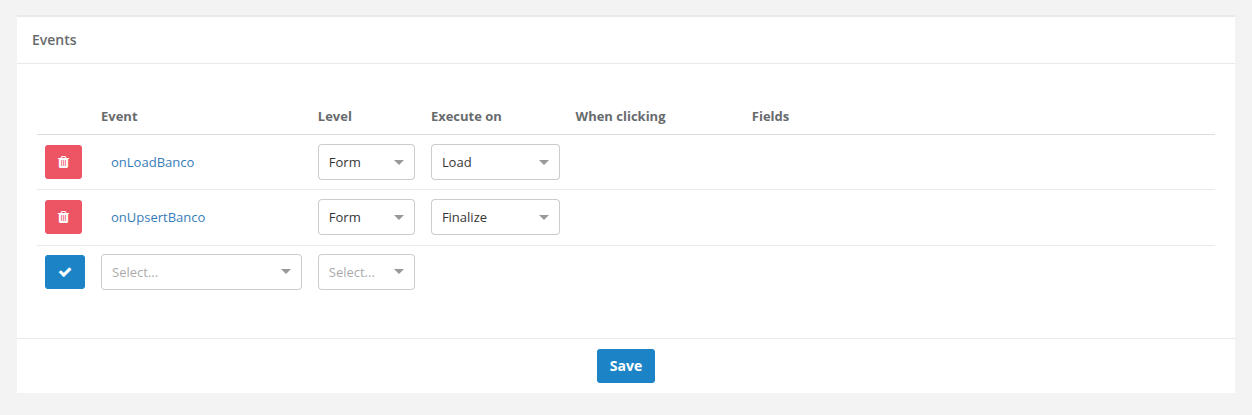Expand Level dropdown for onUpsertBanco row
Viewport: 1252px width, 415px height.
click(x=366, y=217)
